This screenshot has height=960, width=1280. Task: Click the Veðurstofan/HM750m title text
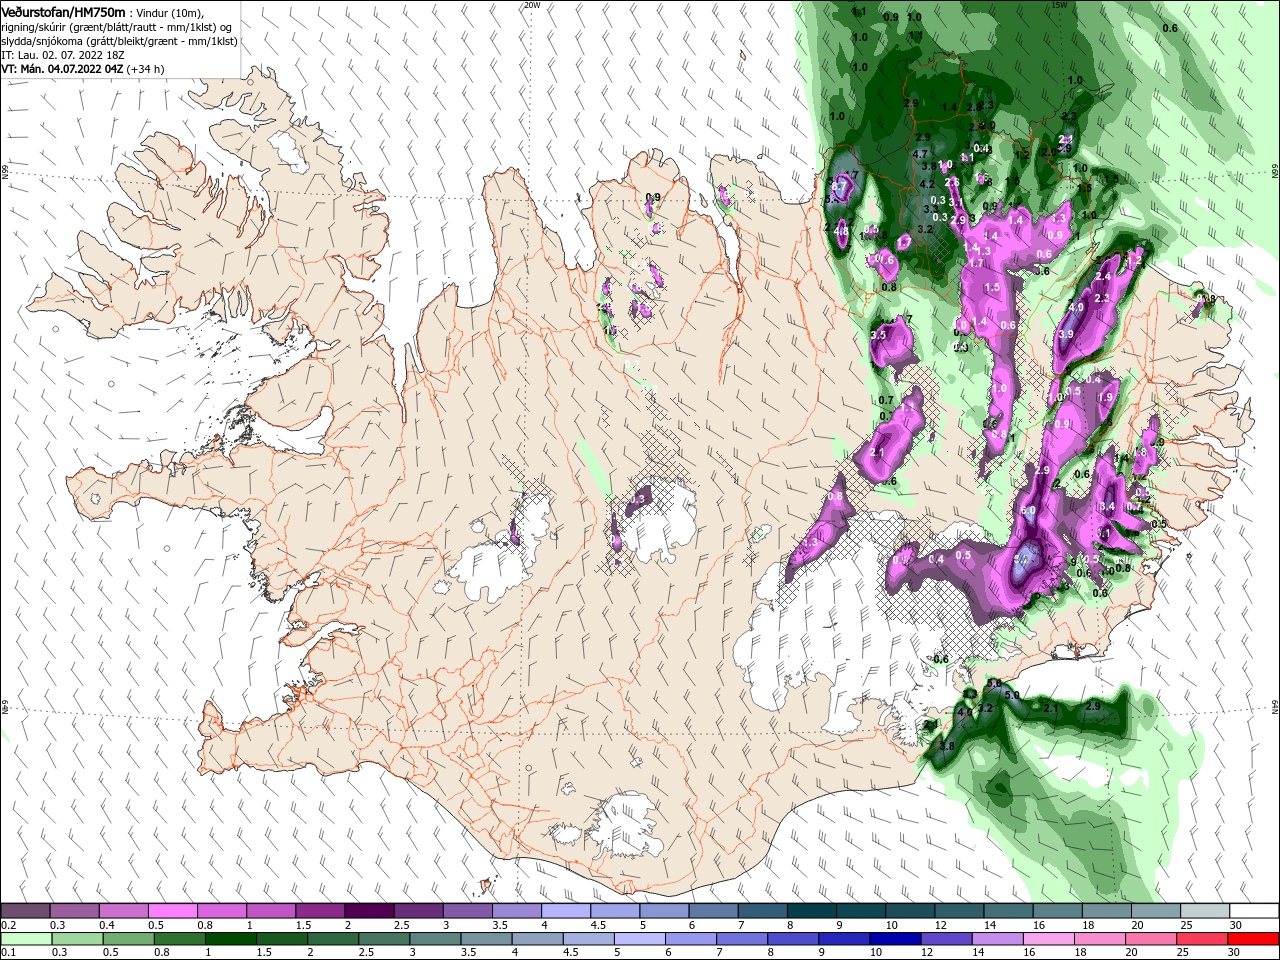(x=63, y=11)
